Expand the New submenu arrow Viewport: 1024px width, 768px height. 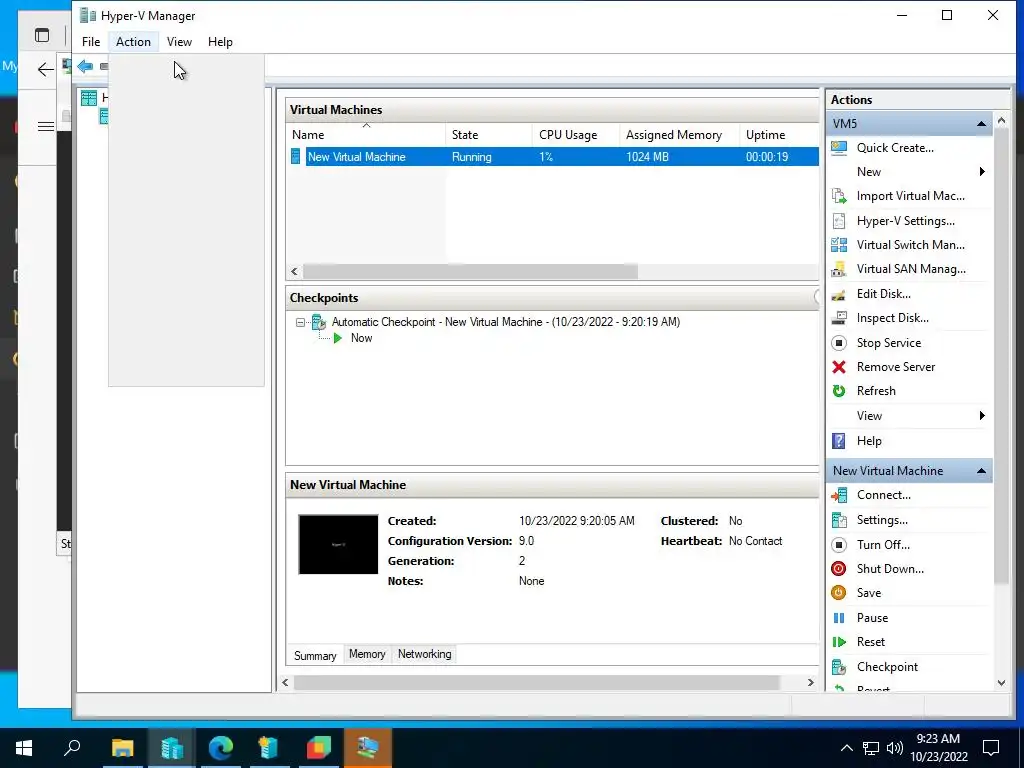(982, 172)
